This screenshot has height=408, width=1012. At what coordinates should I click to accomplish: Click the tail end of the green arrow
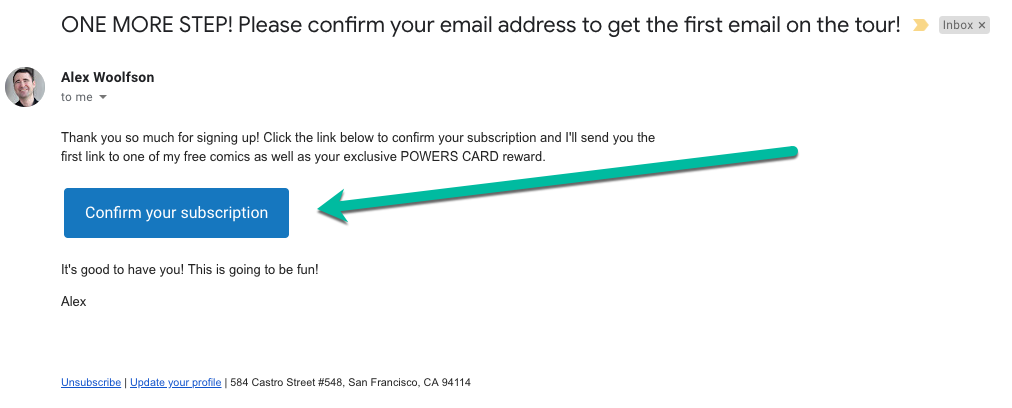click(x=792, y=152)
